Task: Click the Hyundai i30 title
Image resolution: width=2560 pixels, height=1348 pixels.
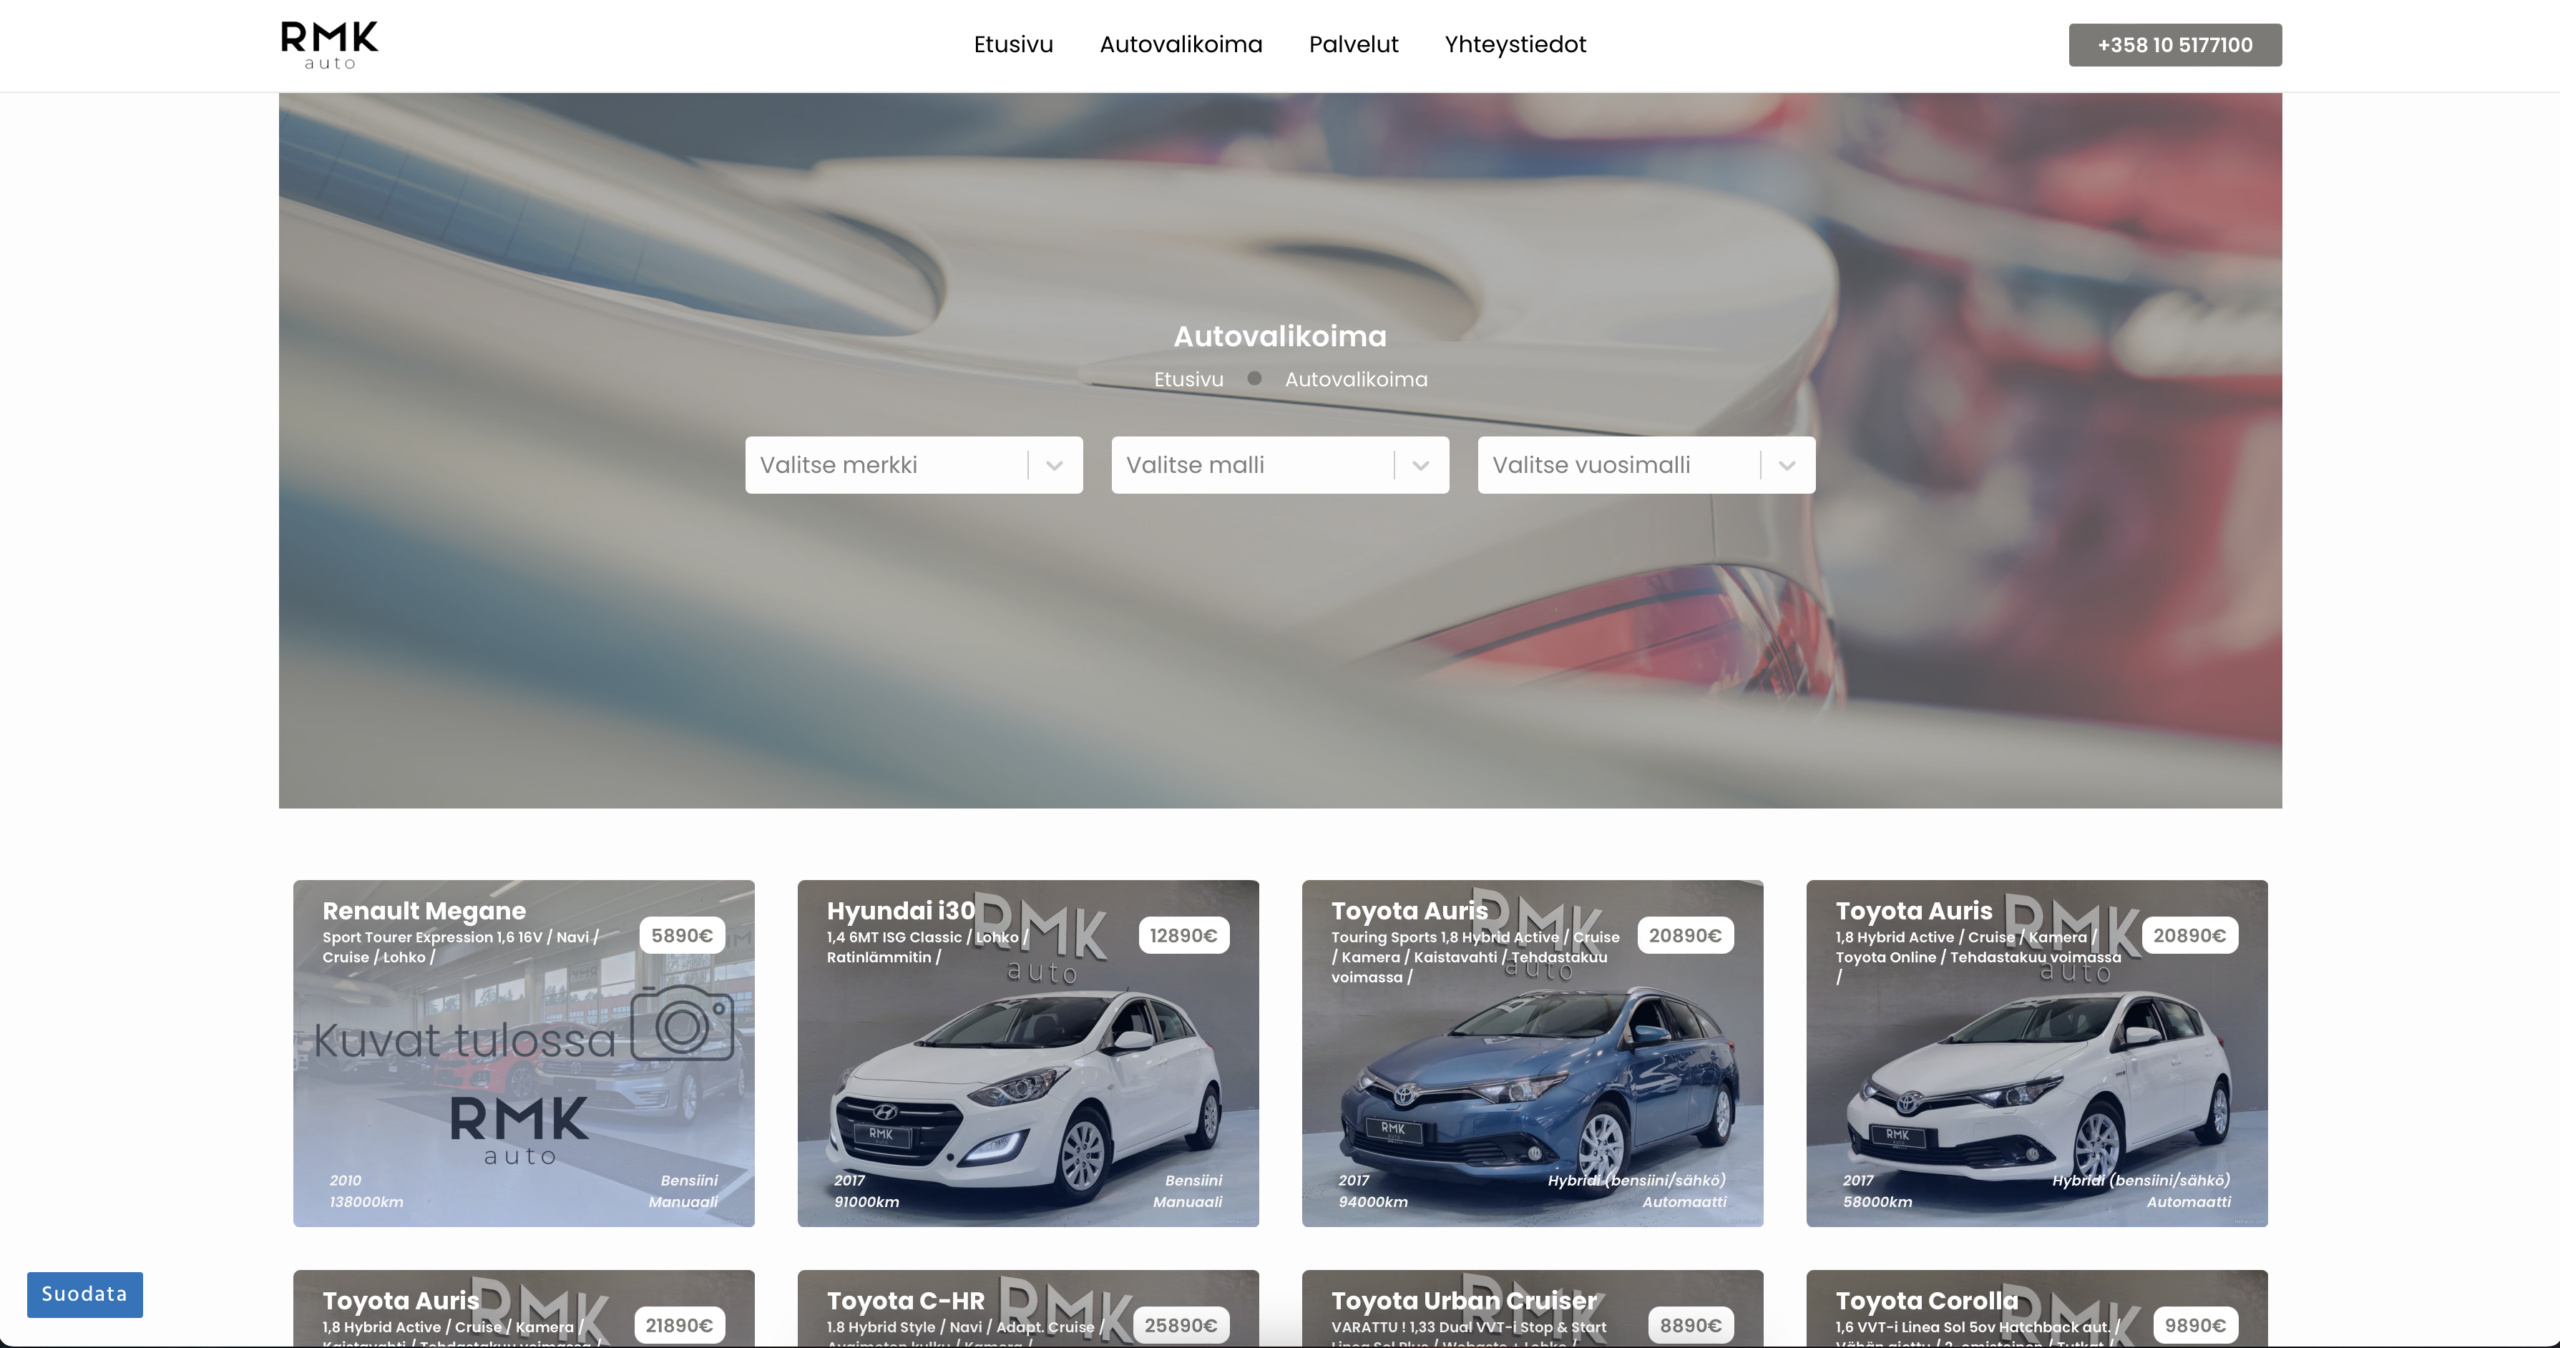Action: point(900,911)
